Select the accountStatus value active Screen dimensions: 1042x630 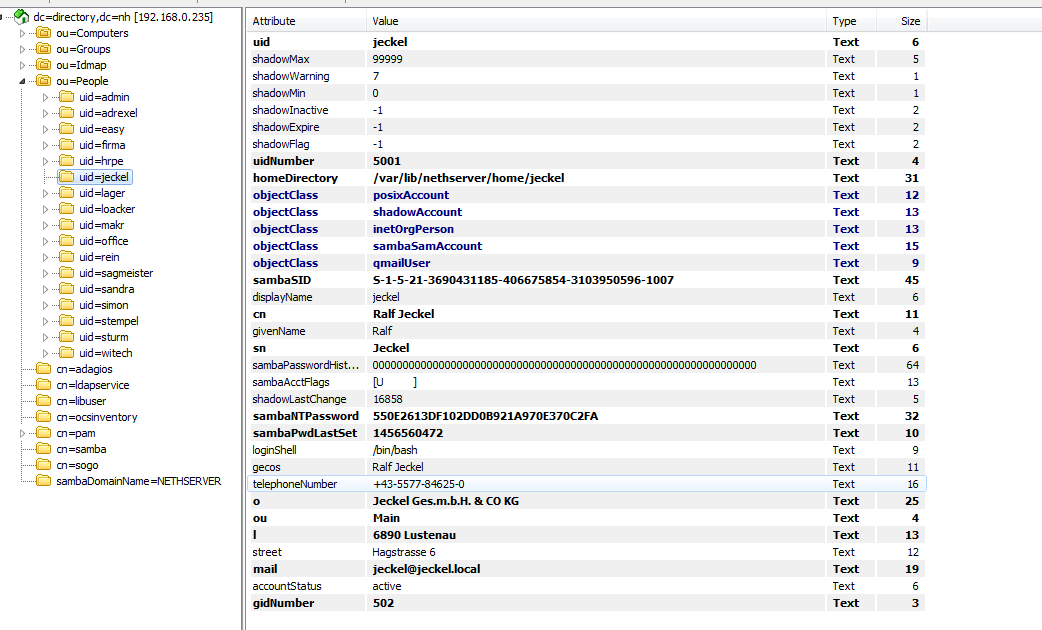pyautogui.click(x=387, y=586)
